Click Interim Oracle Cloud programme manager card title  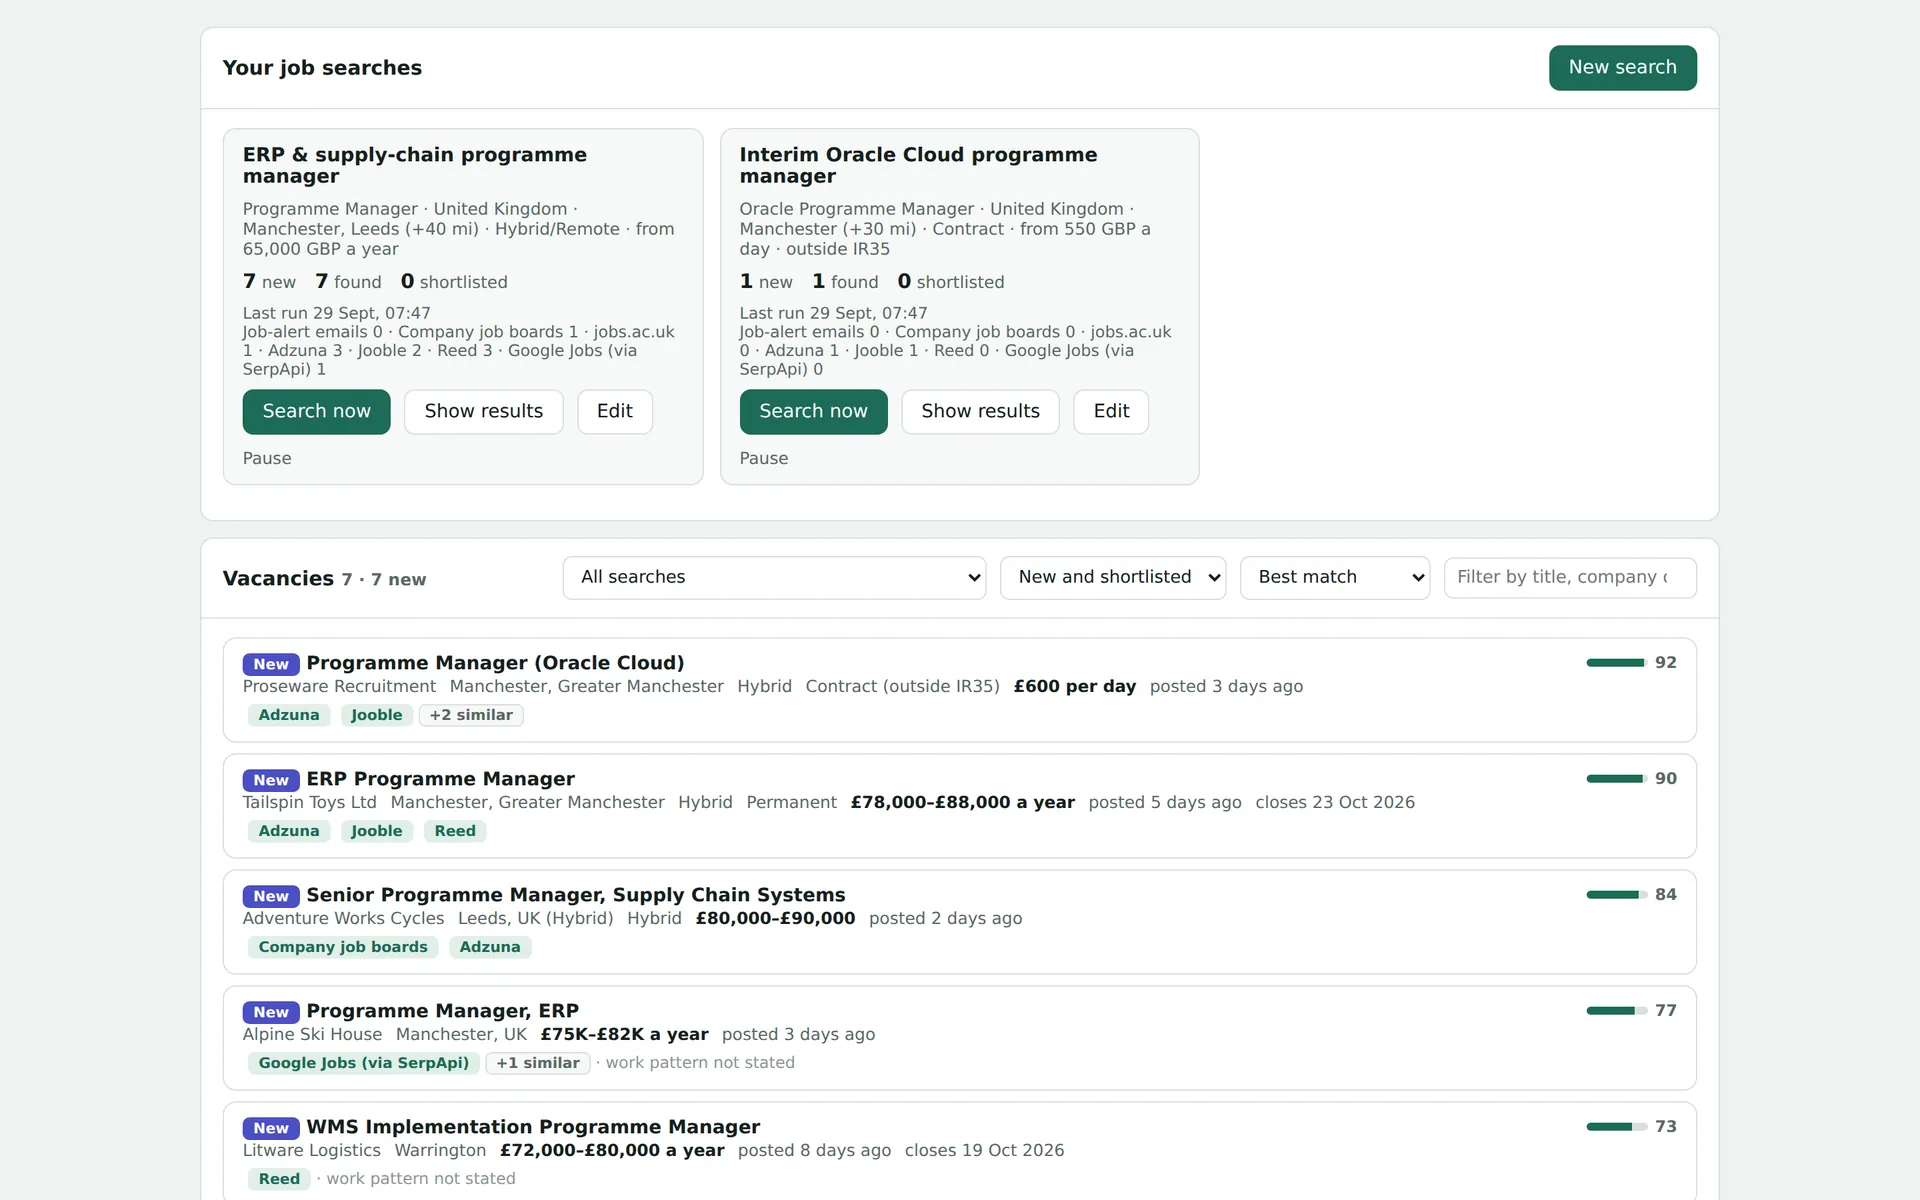[918, 165]
